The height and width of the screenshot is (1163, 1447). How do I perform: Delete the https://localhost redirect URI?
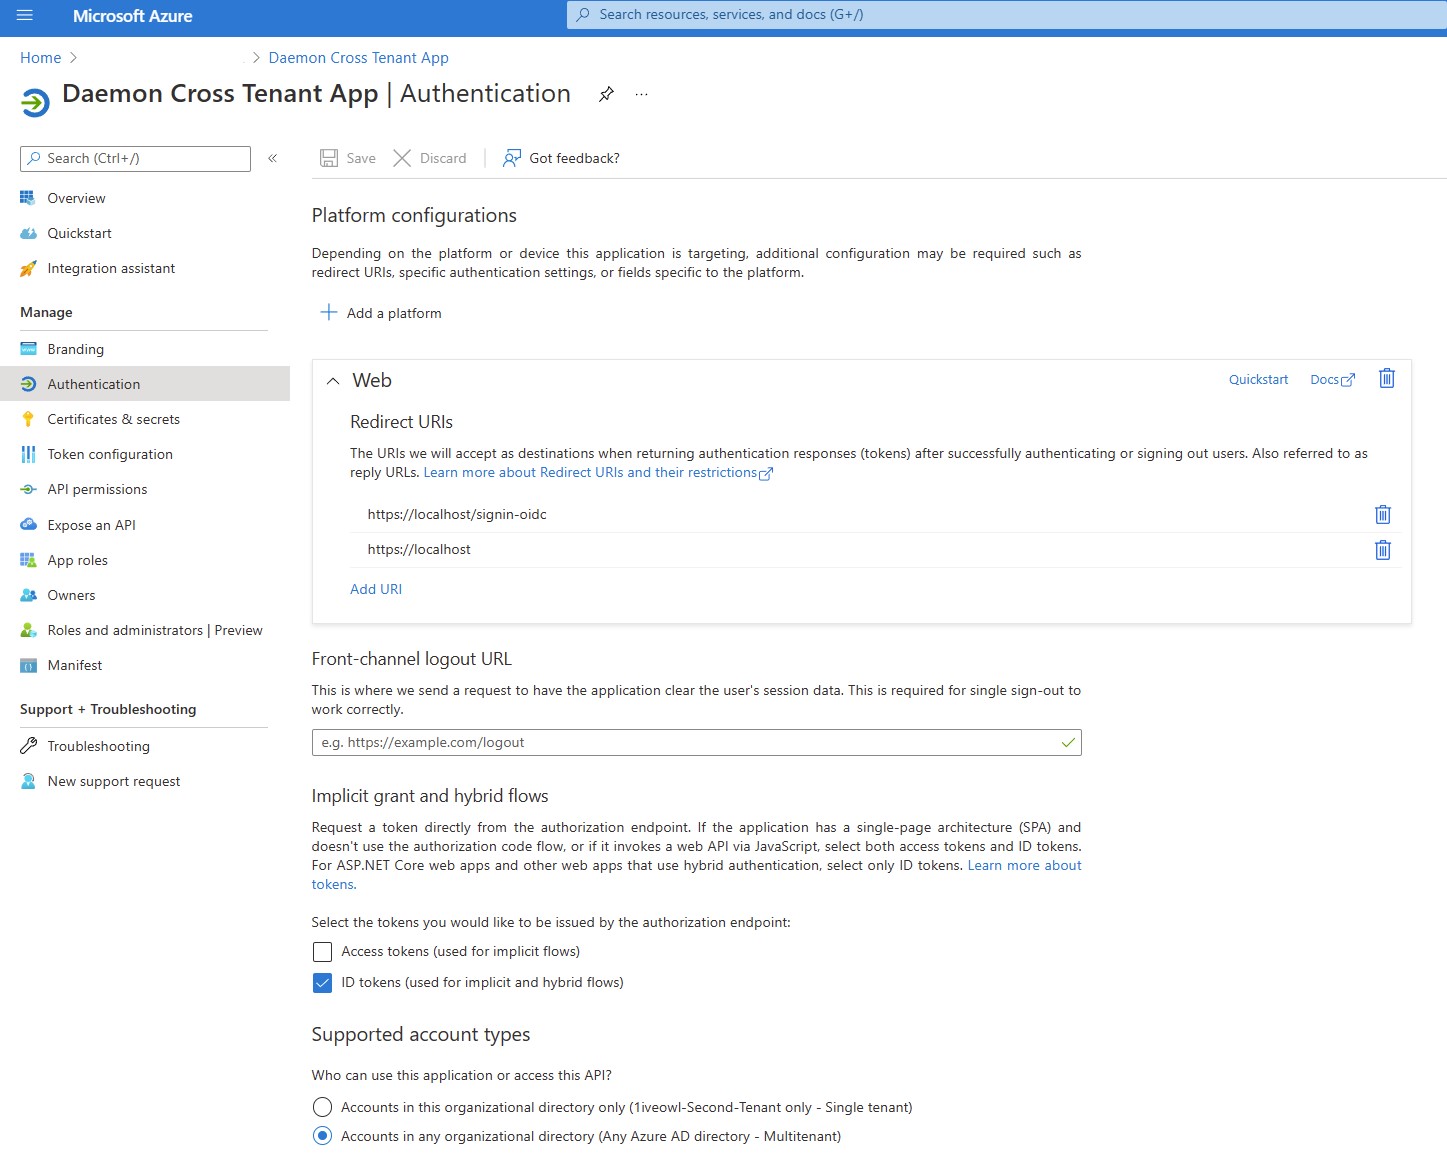point(1383,549)
